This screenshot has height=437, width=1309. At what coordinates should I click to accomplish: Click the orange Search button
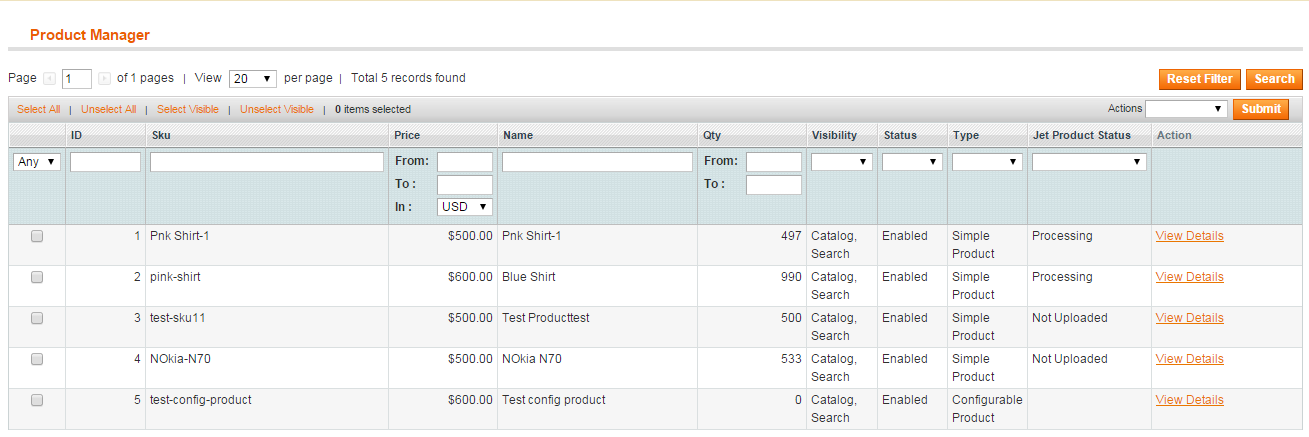click(x=1274, y=79)
